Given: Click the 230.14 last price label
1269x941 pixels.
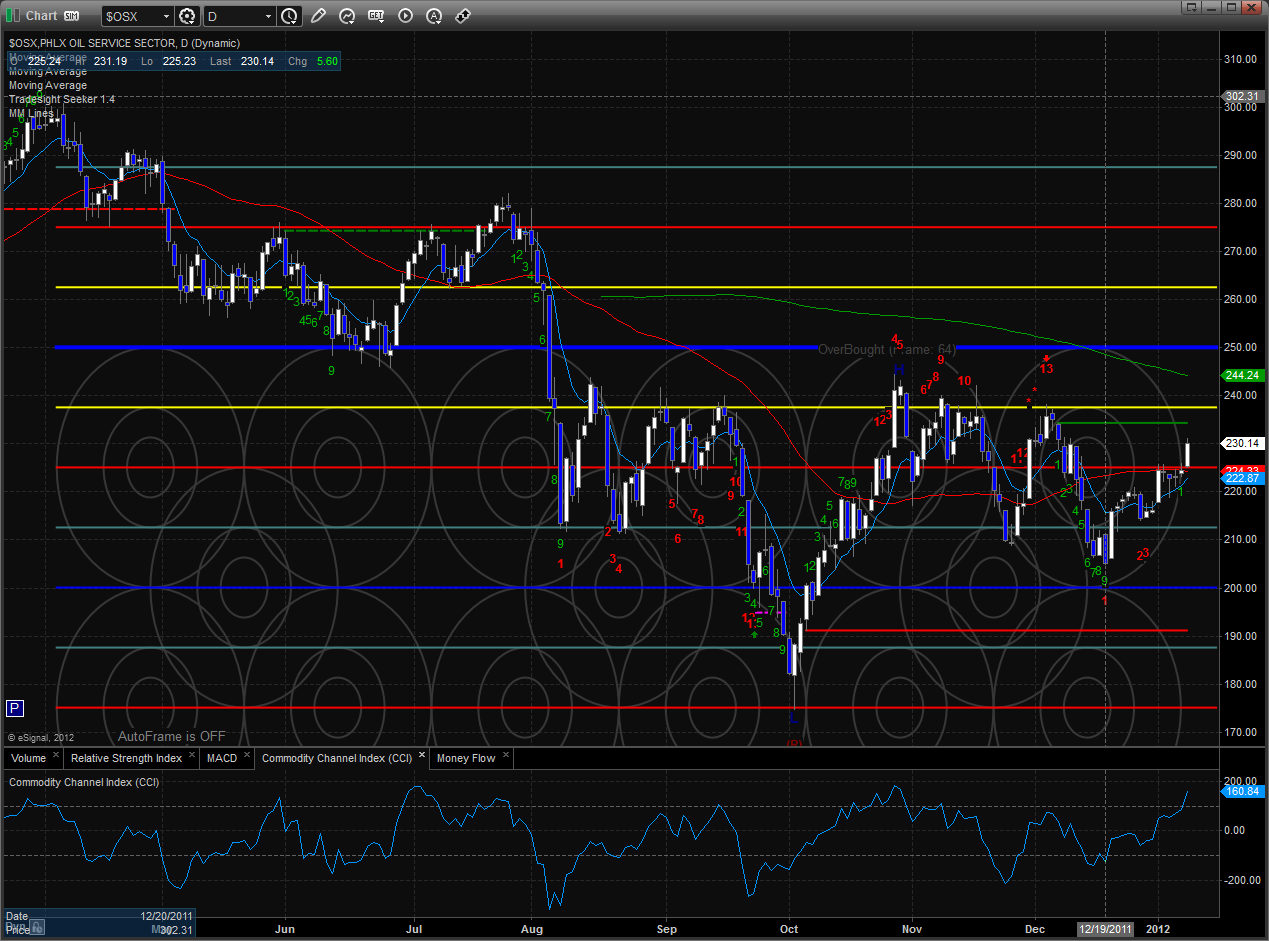Looking at the screenshot, I should tap(1241, 443).
